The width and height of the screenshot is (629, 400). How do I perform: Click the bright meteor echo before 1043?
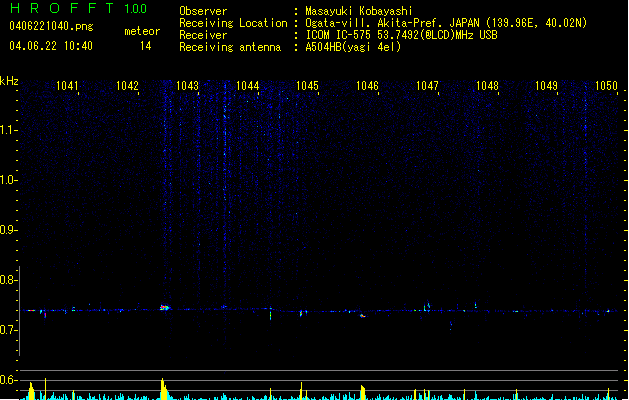164,308
